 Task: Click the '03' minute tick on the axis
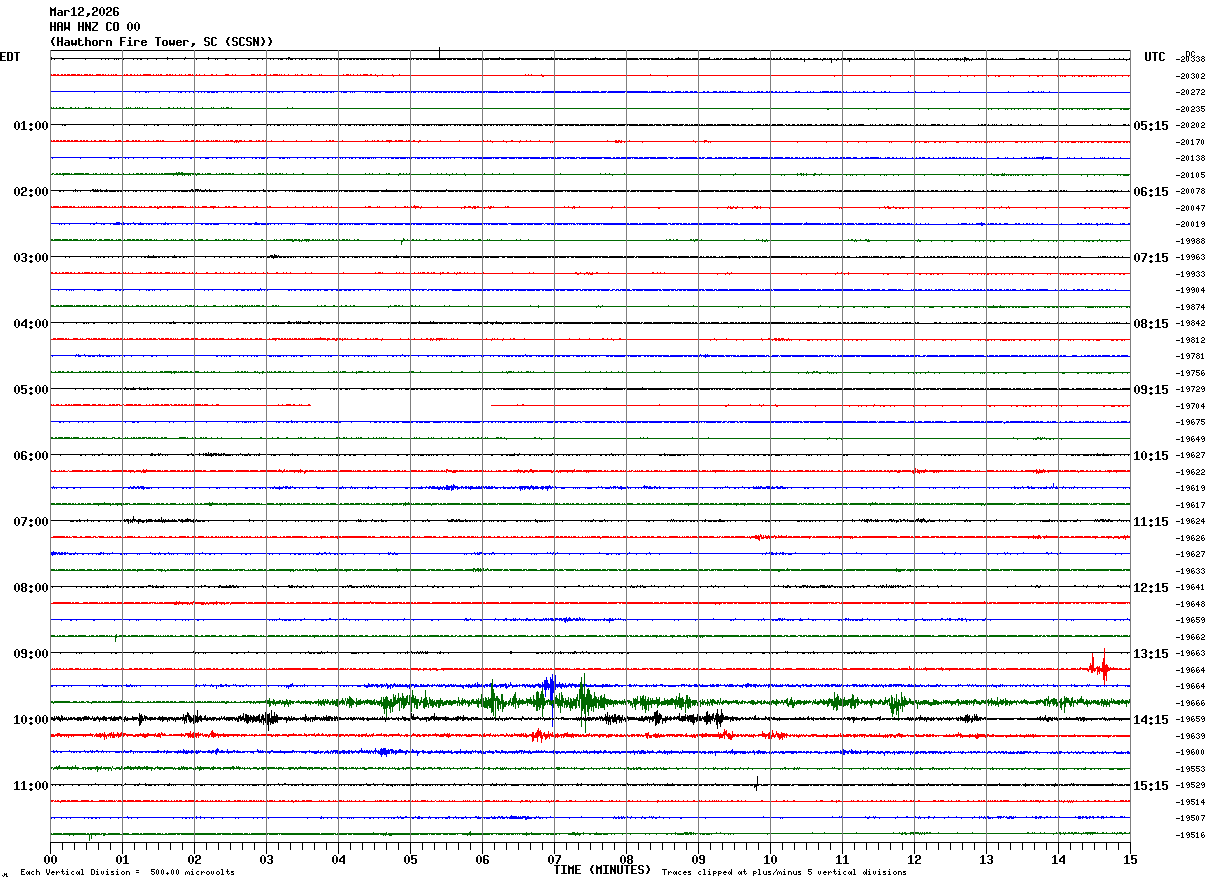tap(266, 859)
